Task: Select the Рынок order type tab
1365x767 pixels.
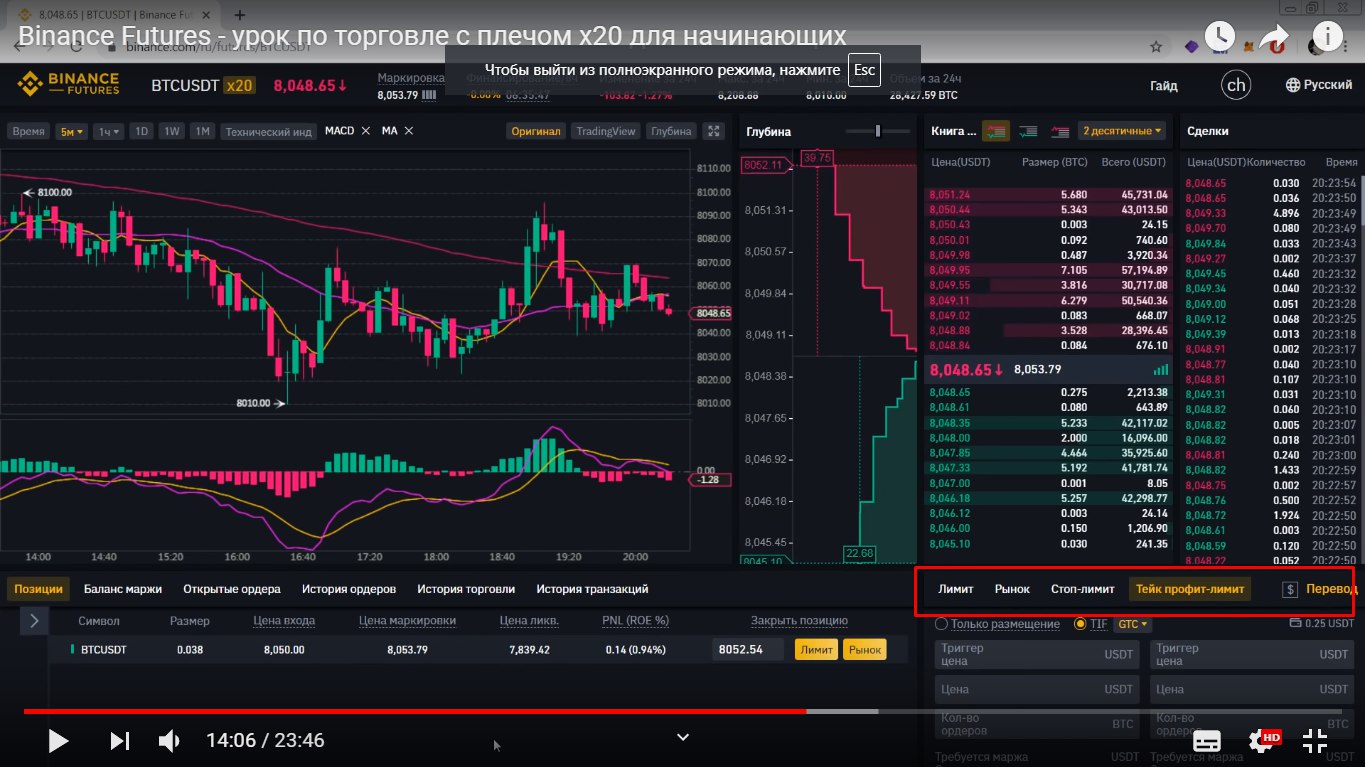Action: coord(1012,589)
